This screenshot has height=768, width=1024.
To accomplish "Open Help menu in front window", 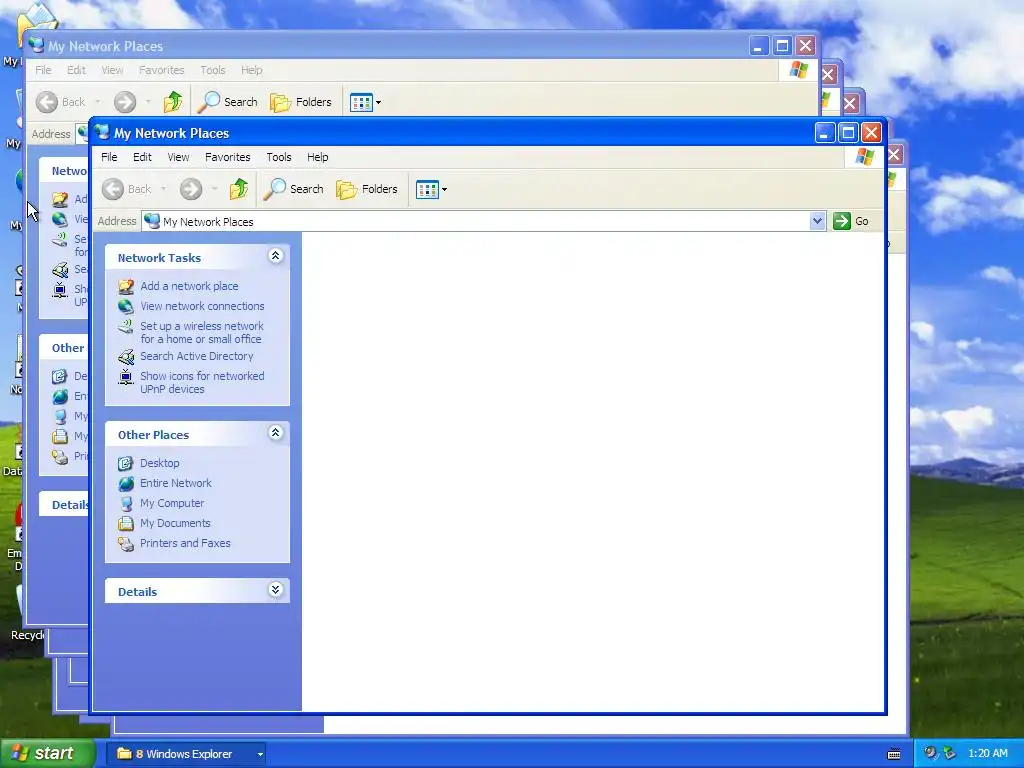I will tap(317, 157).
